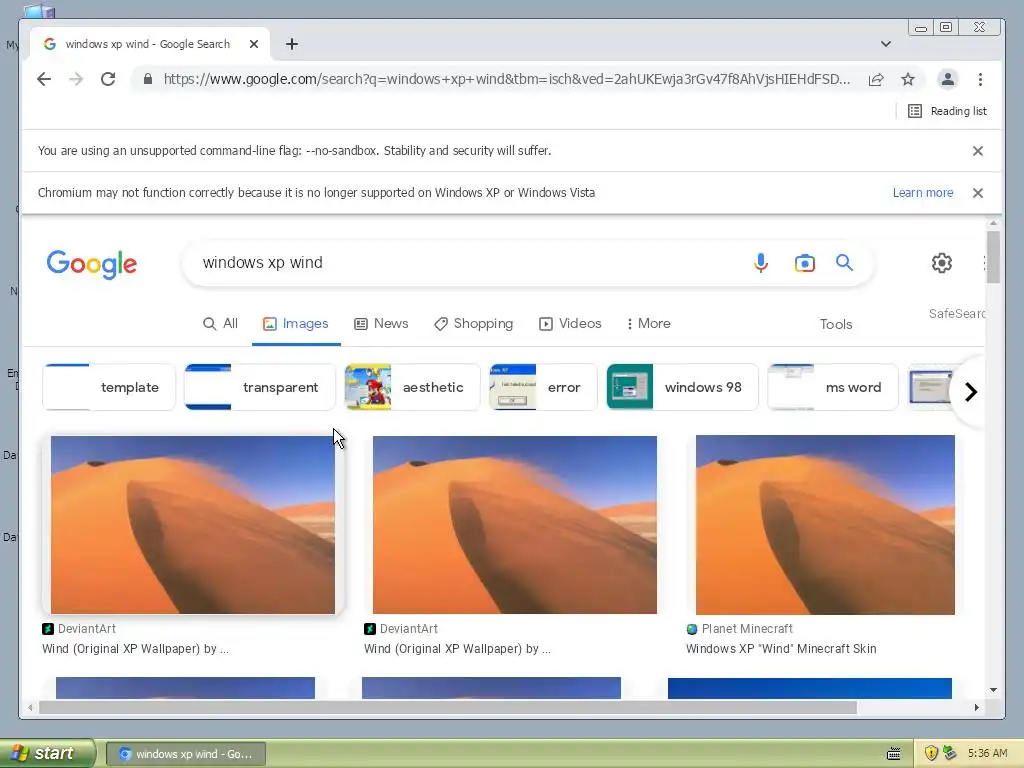
Task: Bookmark this page with star
Action: 908,79
